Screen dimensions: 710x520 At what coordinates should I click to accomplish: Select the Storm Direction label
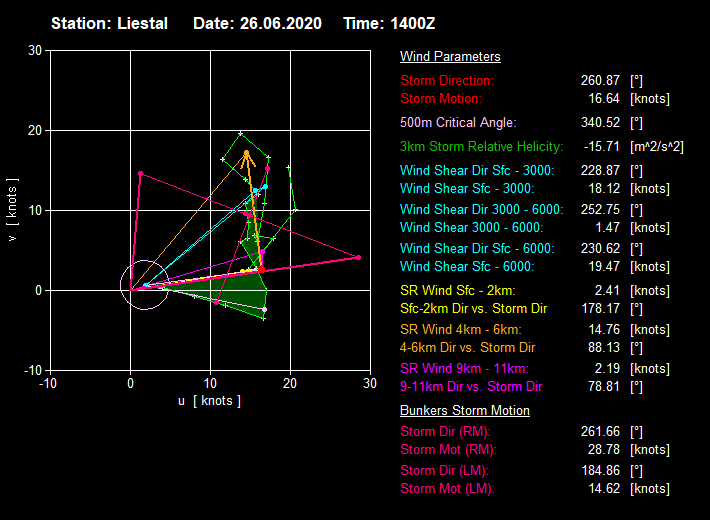[447, 81]
